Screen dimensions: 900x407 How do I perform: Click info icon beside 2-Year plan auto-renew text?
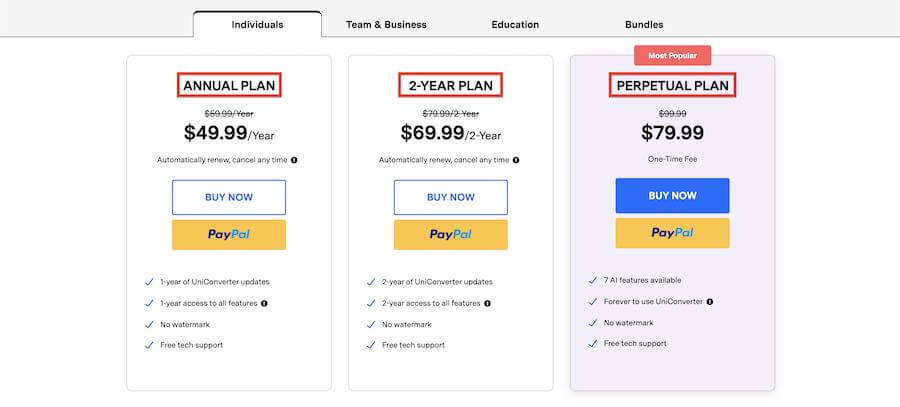516,160
